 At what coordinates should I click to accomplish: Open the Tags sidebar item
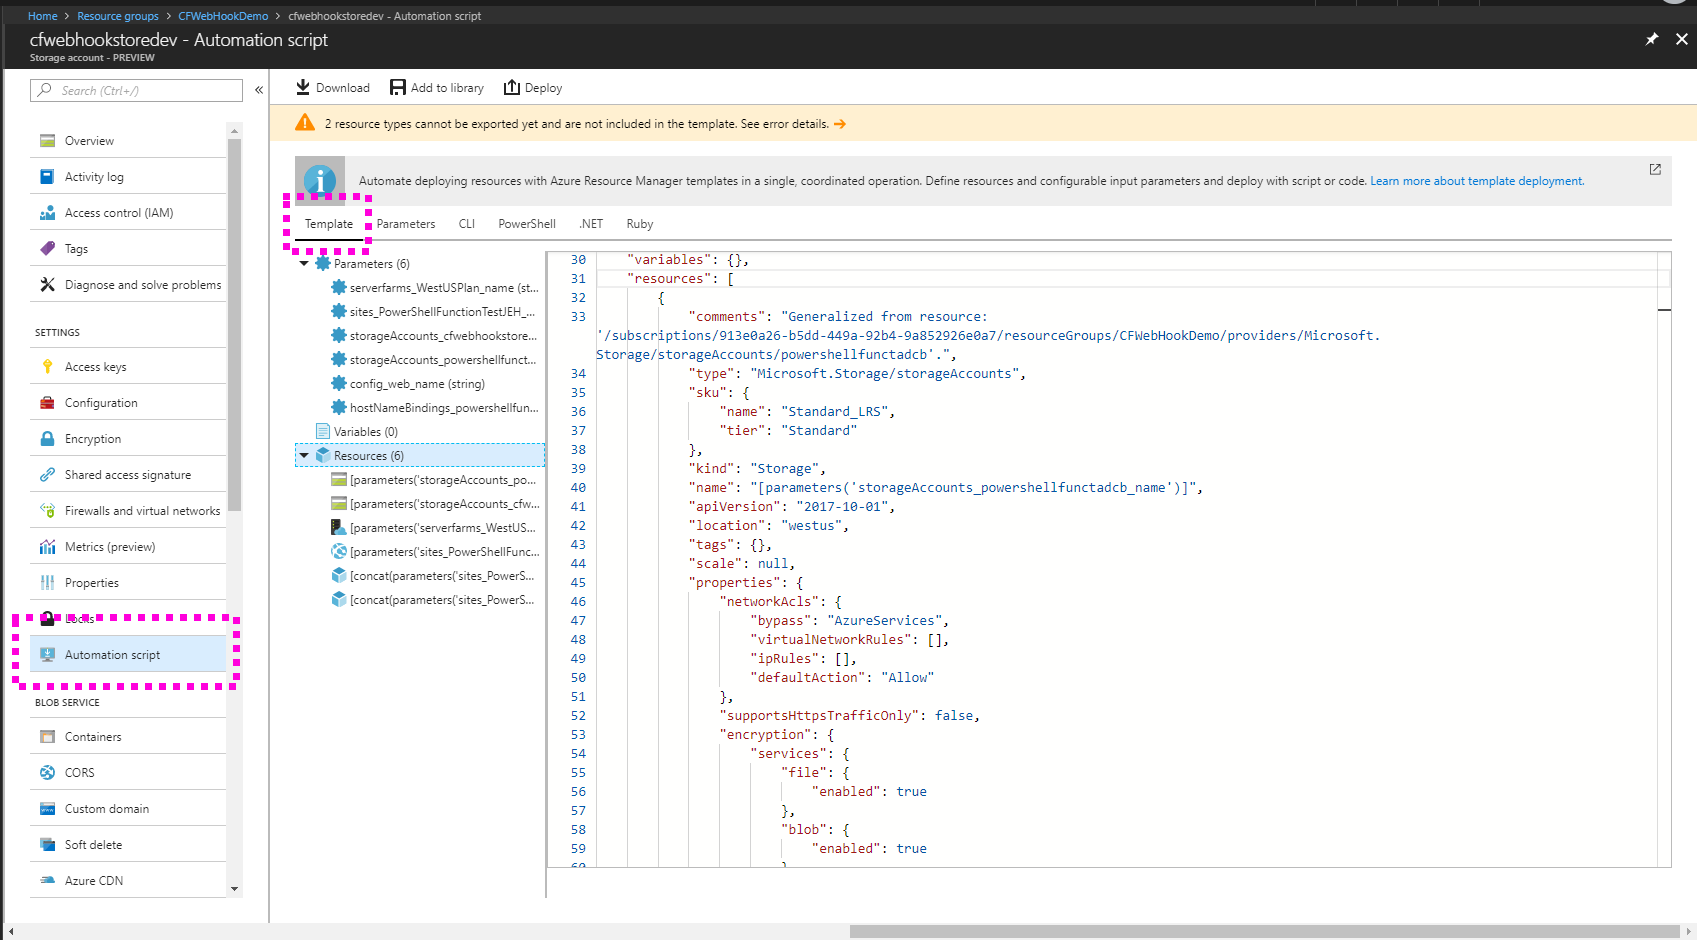(x=128, y=249)
